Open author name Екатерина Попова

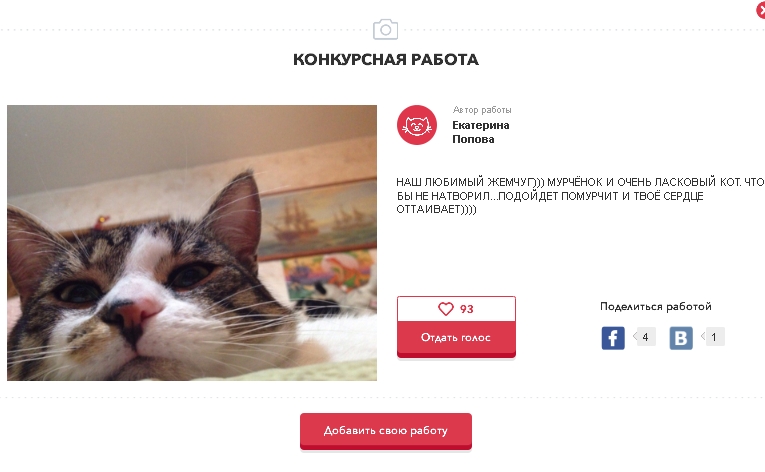pos(480,132)
